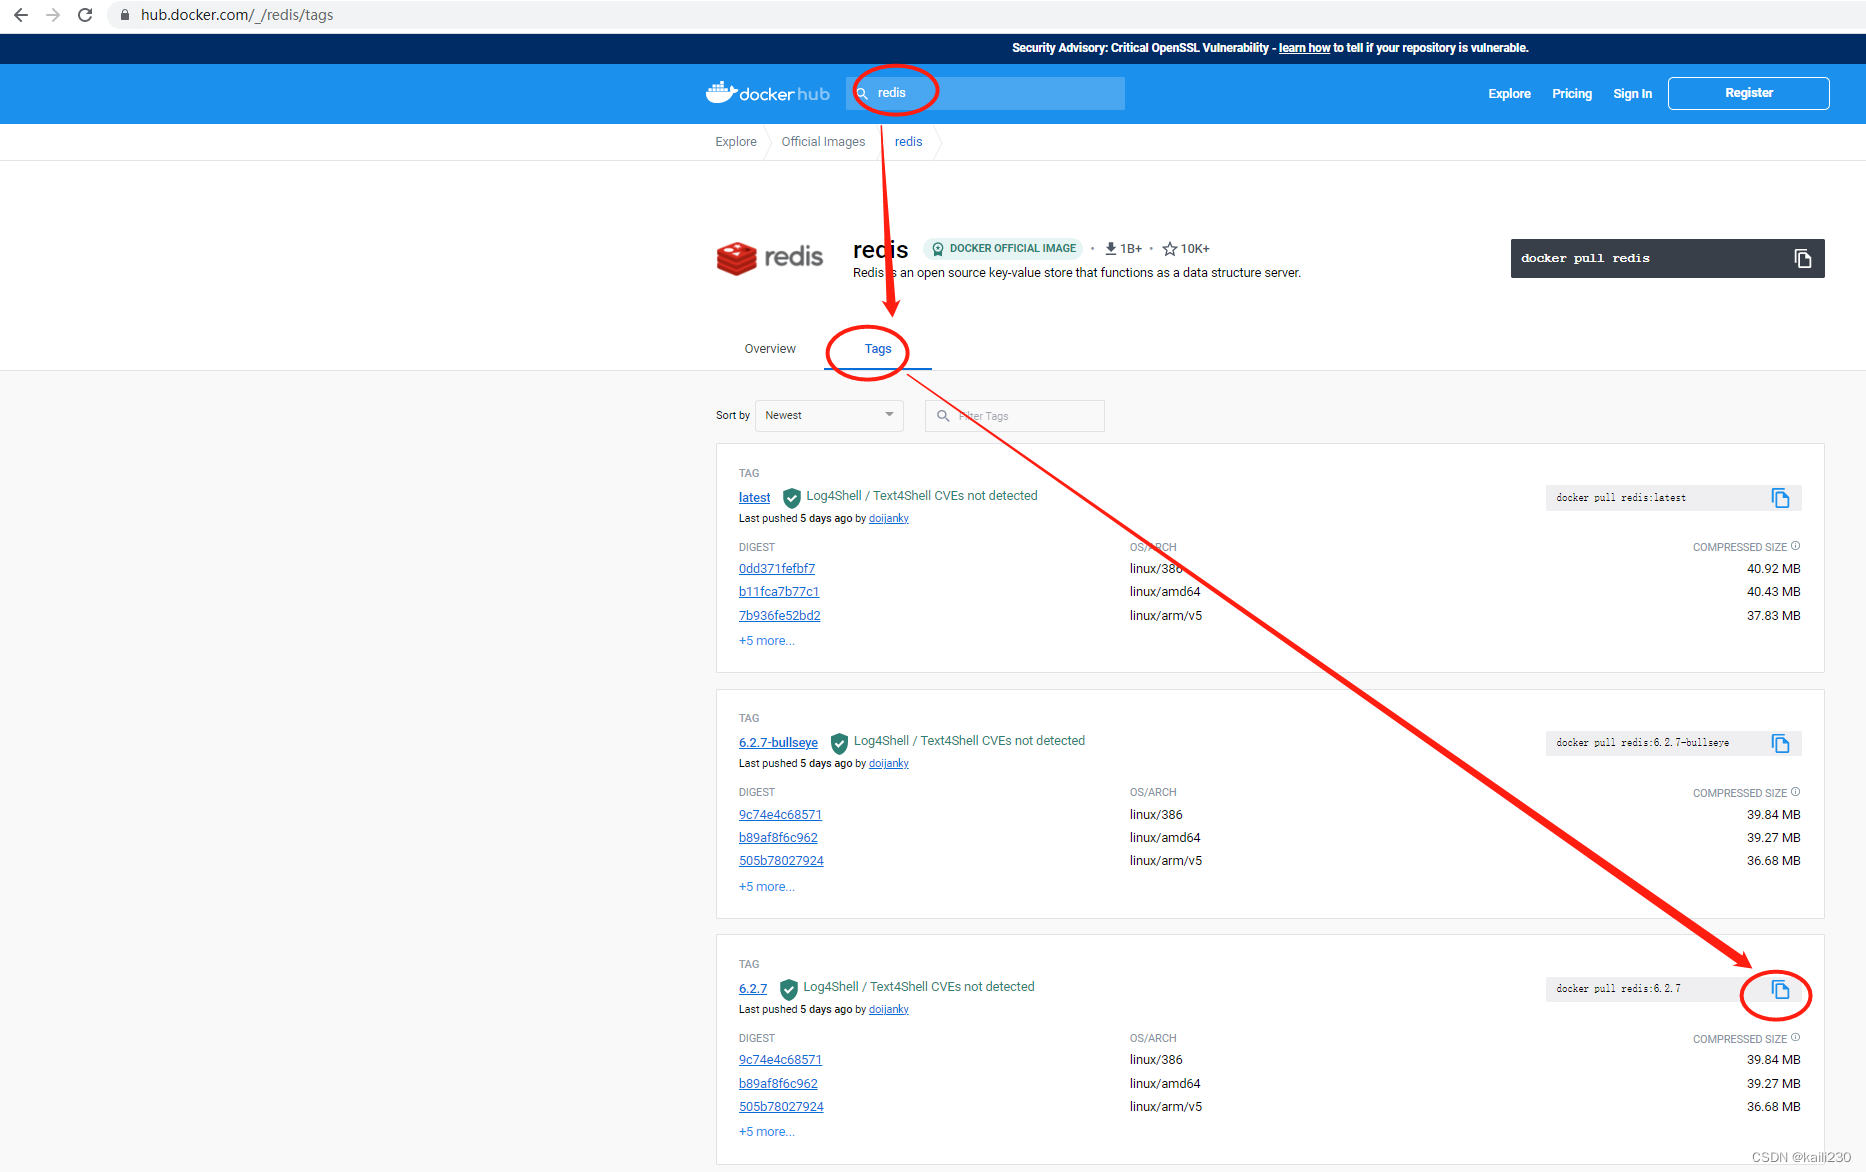Click info icon by second Compressed Size
Image resolution: width=1866 pixels, height=1172 pixels.
pyautogui.click(x=1795, y=792)
